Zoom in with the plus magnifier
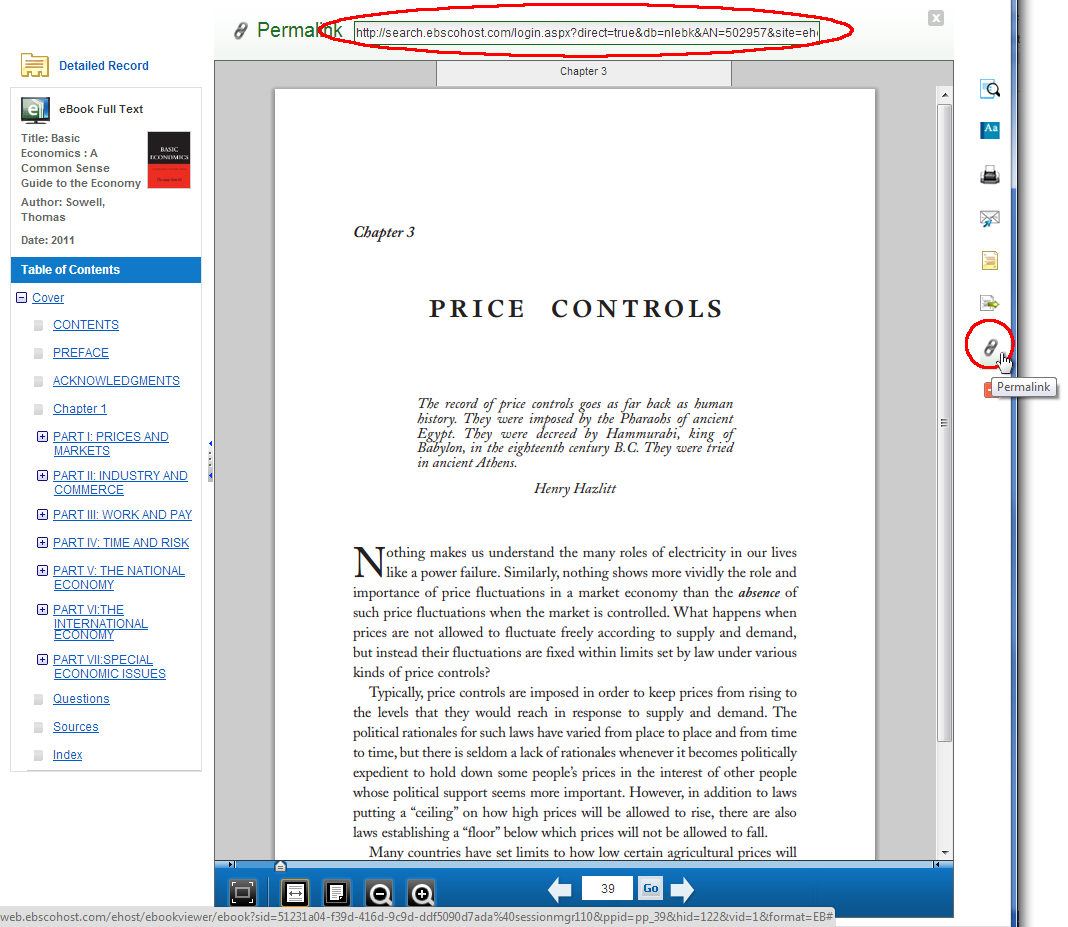The width and height of the screenshot is (1068, 927). point(422,892)
